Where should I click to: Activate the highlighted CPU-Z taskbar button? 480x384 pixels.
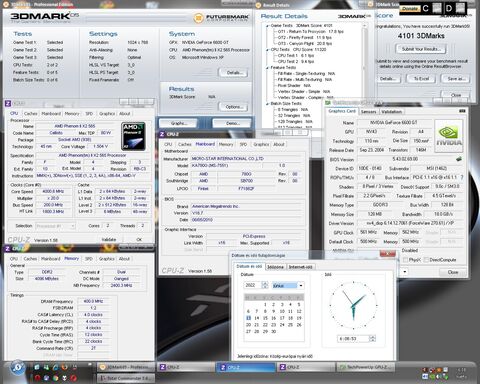(246, 367)
